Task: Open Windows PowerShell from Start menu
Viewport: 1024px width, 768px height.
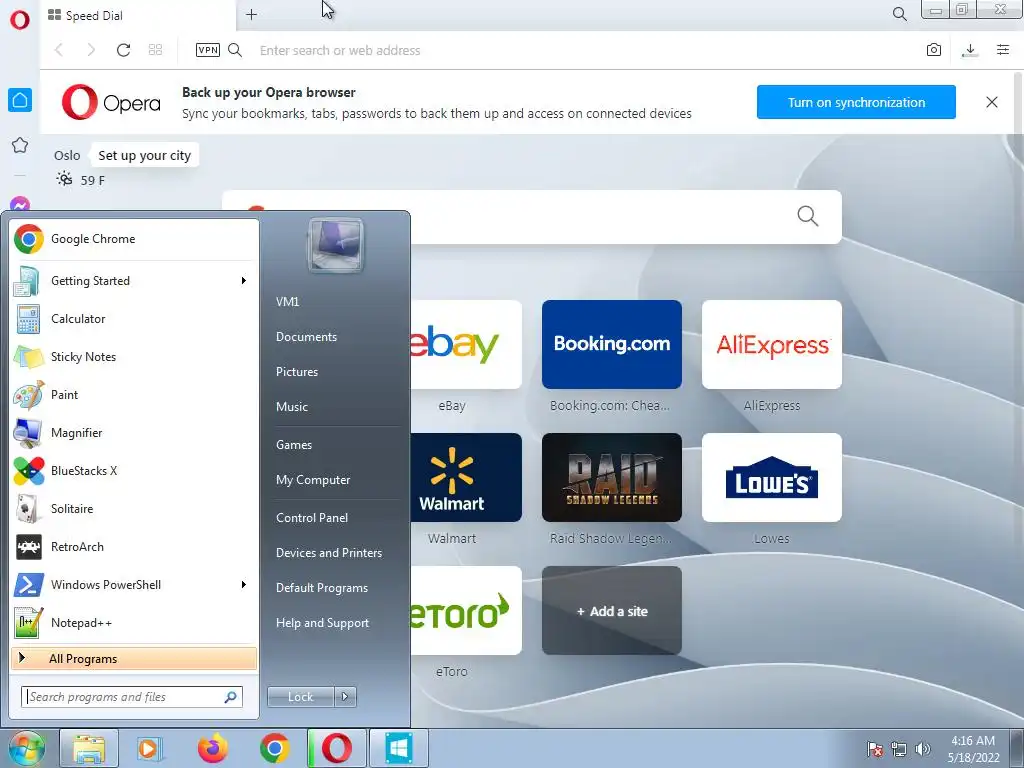Action: (135, 584)
